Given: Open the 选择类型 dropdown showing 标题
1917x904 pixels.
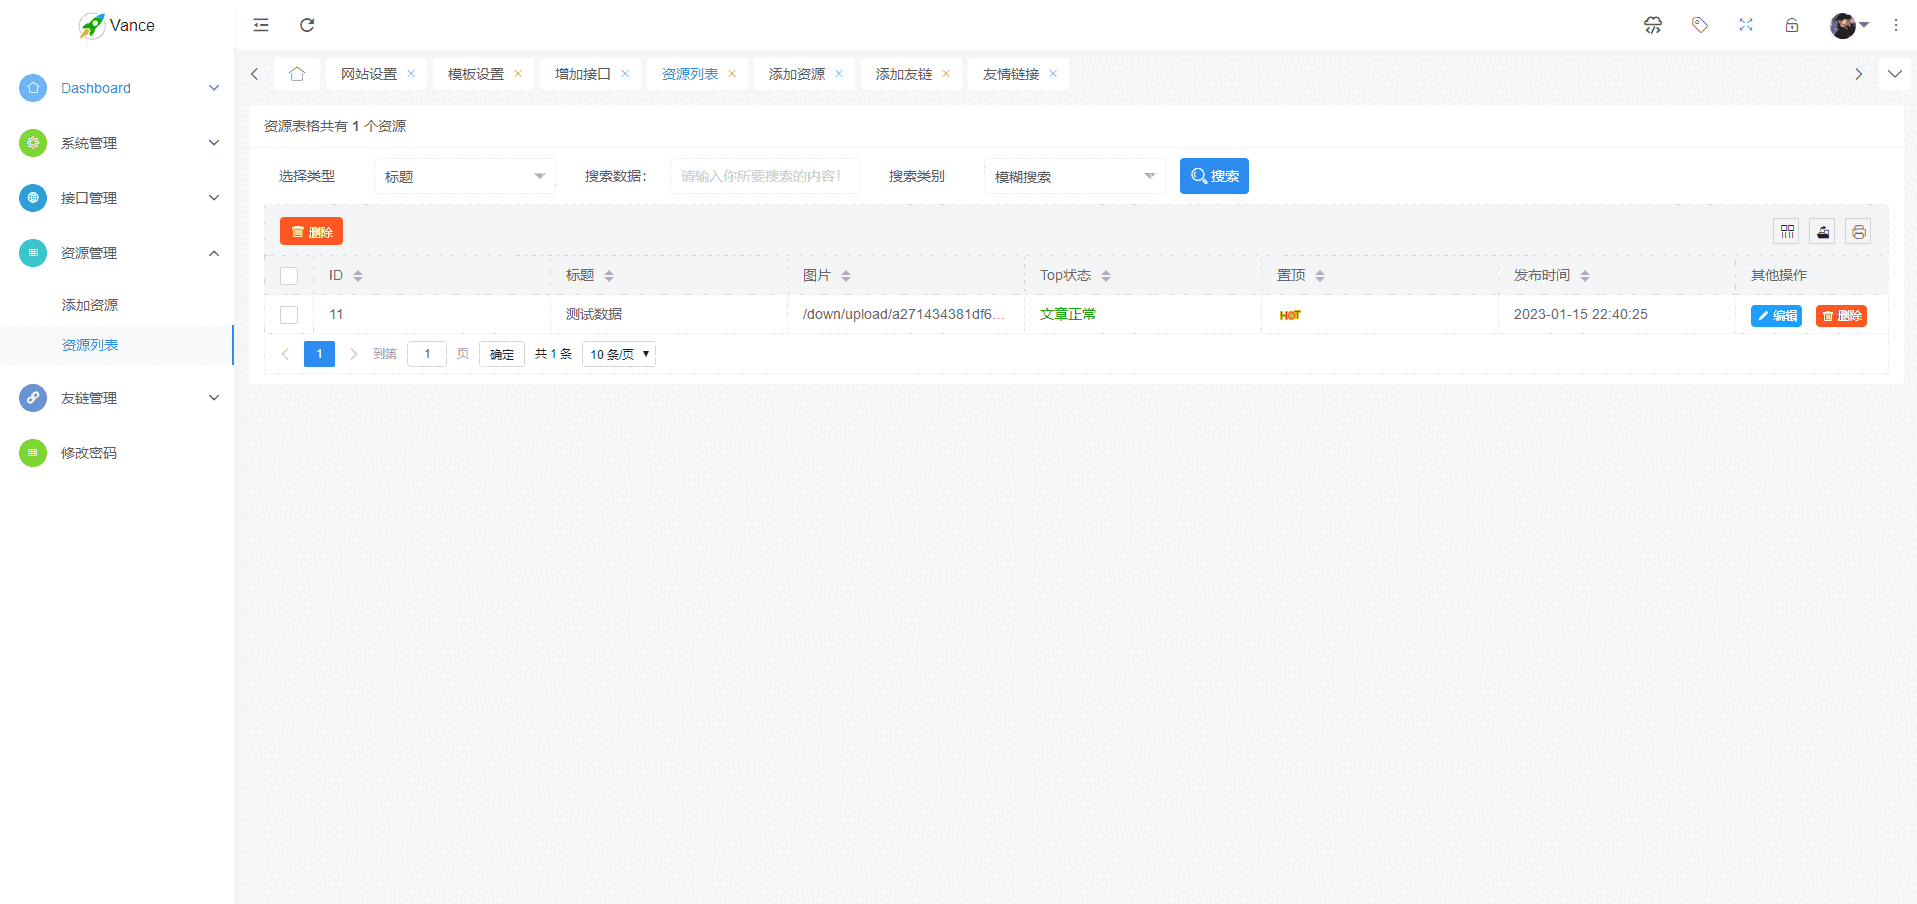Looking at the screenshot, I should pos(464,177).
